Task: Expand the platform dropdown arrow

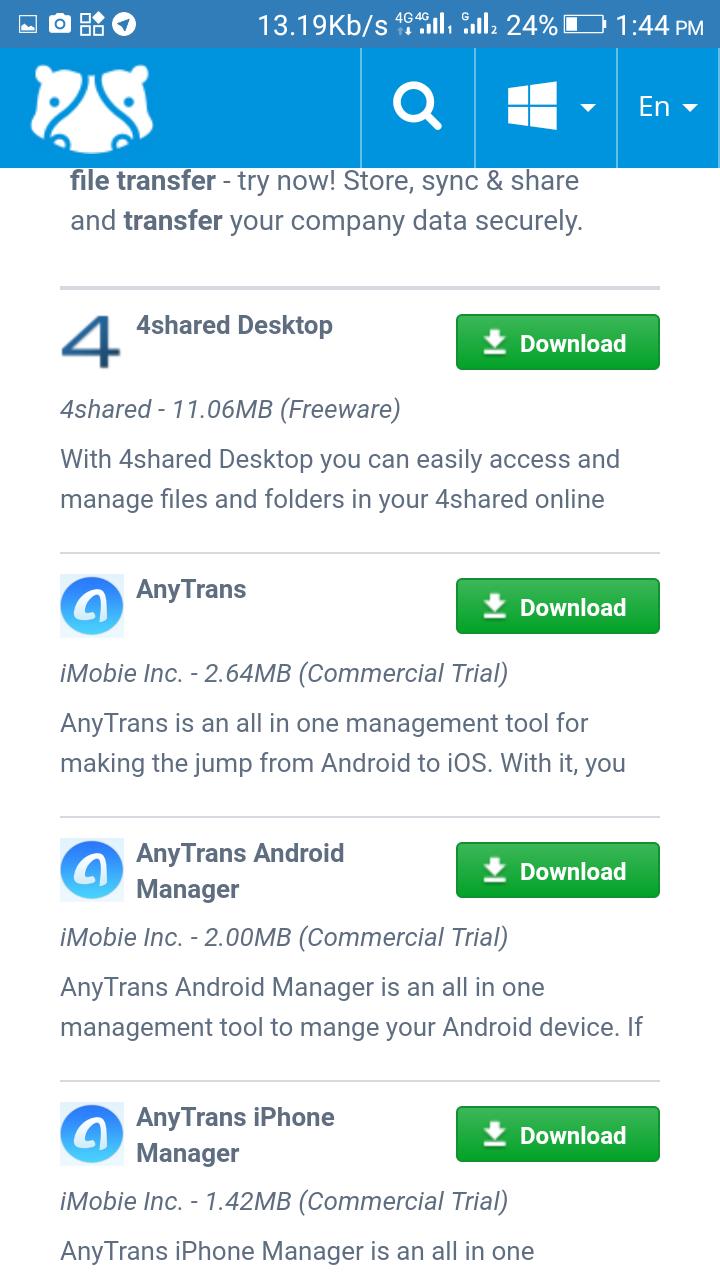Action: pyautogui.click(x=588, y=107)
